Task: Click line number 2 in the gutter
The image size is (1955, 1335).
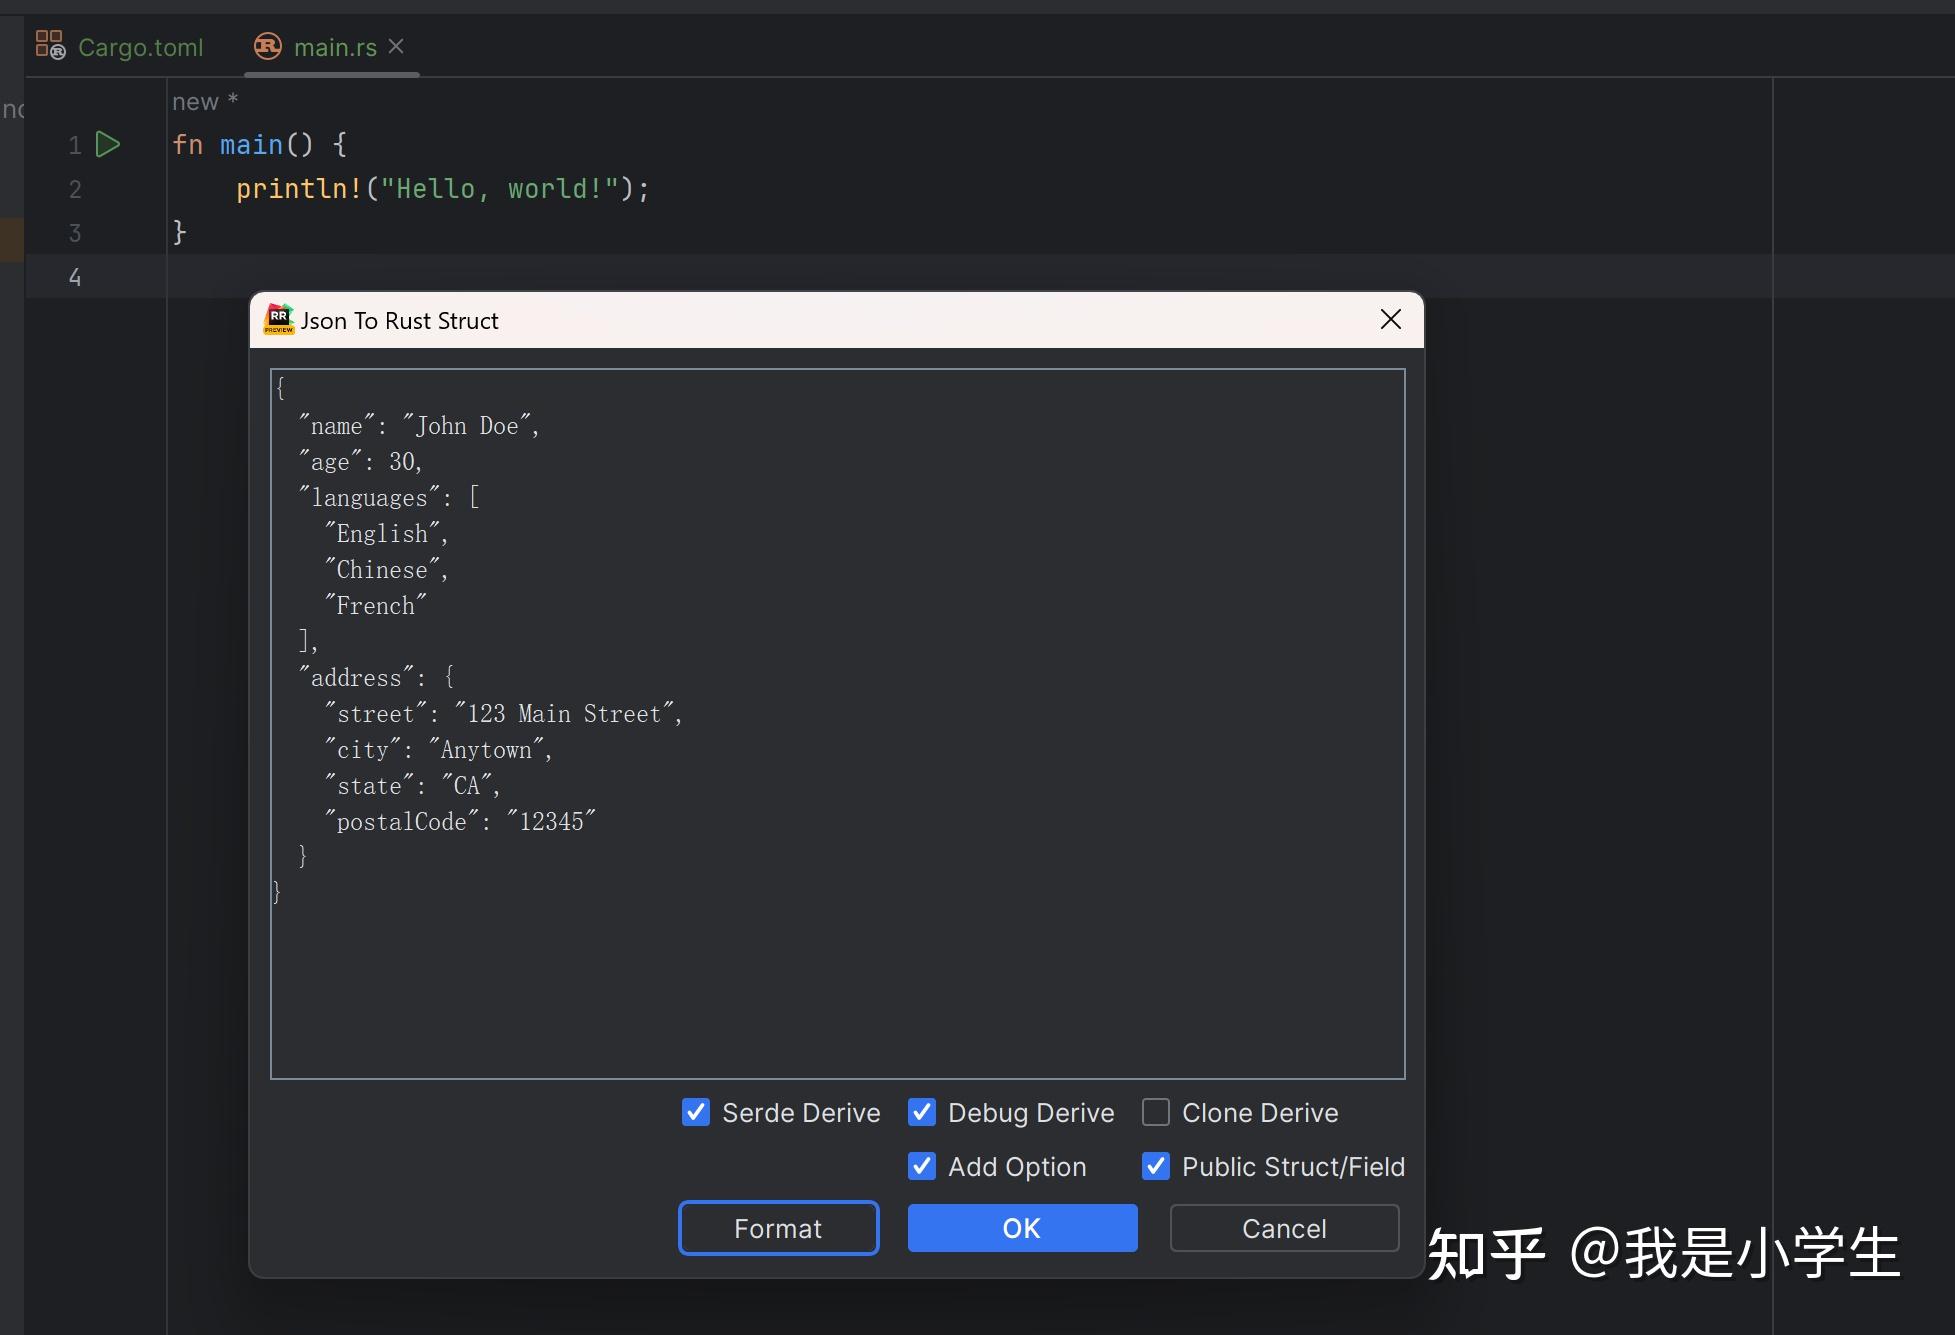Action: click(74, 189)
